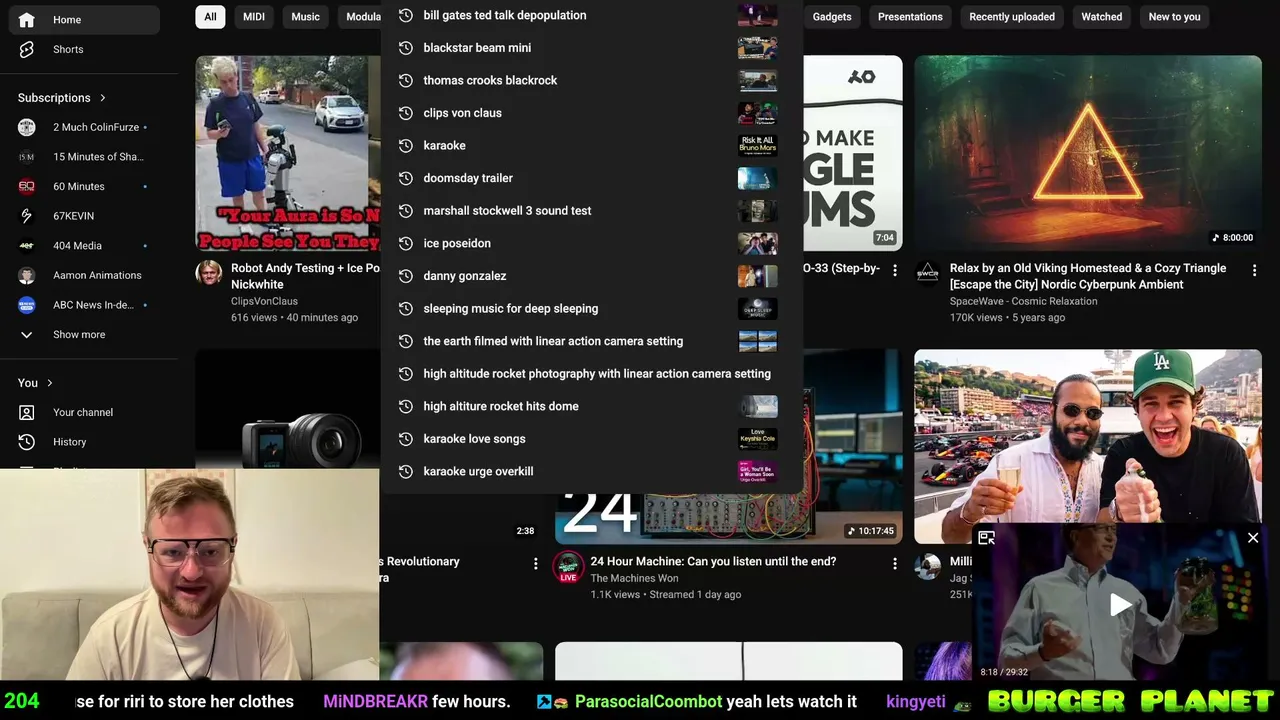Screen dimensions: 1280x720
Task: Open the 67KEVIN subscription channel
Action: (84, 216)
